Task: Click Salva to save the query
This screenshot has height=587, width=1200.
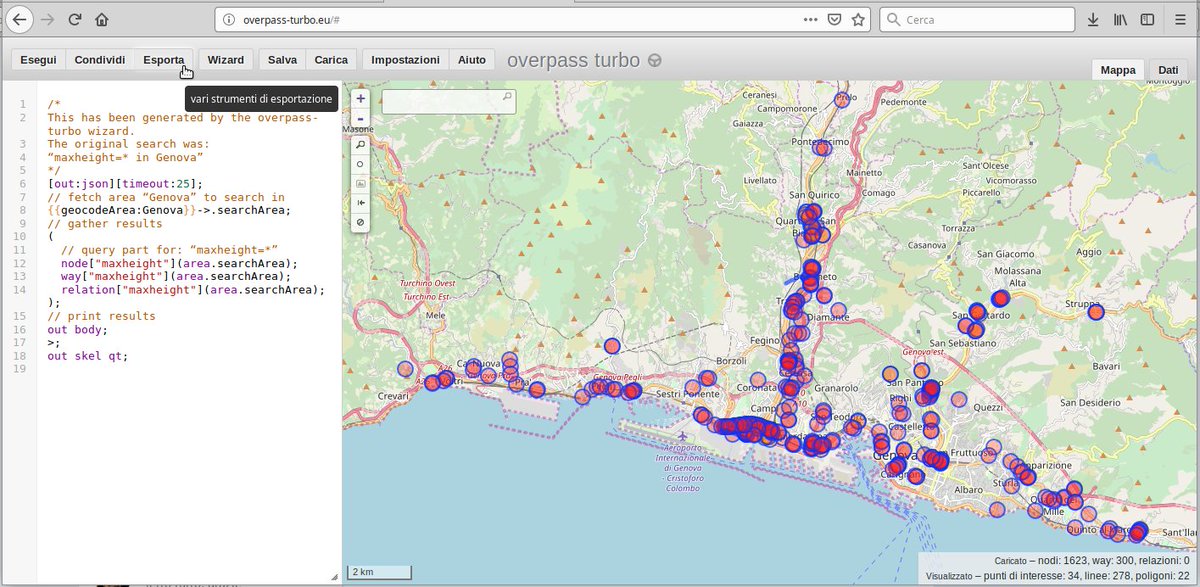Action: click(283, 60)
